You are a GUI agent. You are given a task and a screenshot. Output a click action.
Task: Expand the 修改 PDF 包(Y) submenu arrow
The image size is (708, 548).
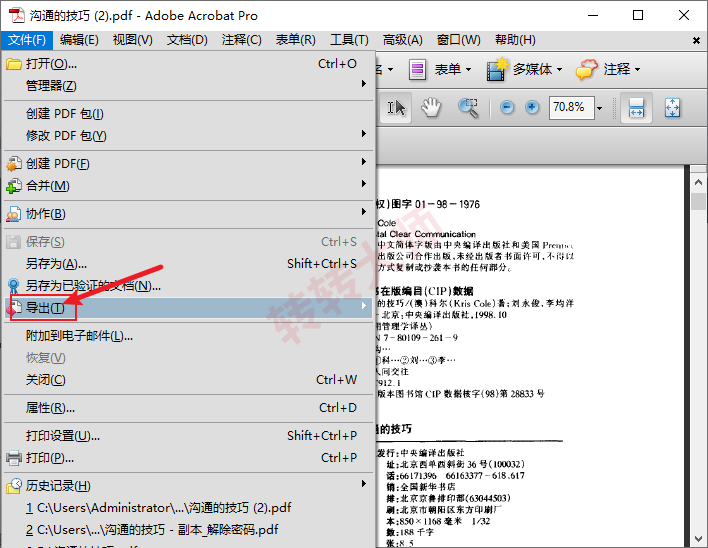tap(363, 134)
